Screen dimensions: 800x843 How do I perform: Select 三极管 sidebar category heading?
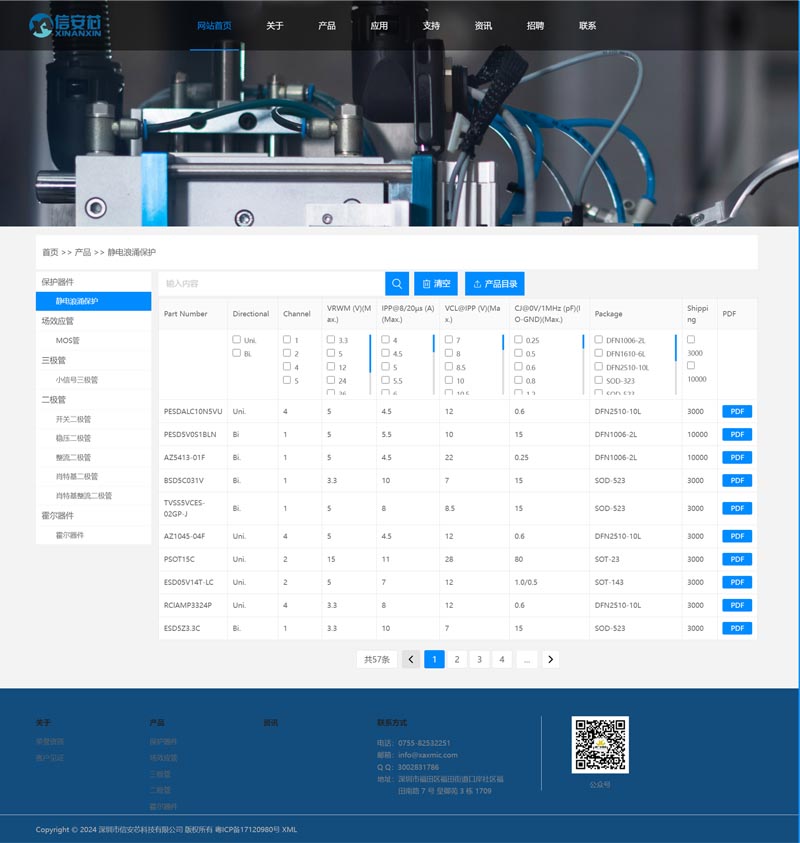point(53,360)
